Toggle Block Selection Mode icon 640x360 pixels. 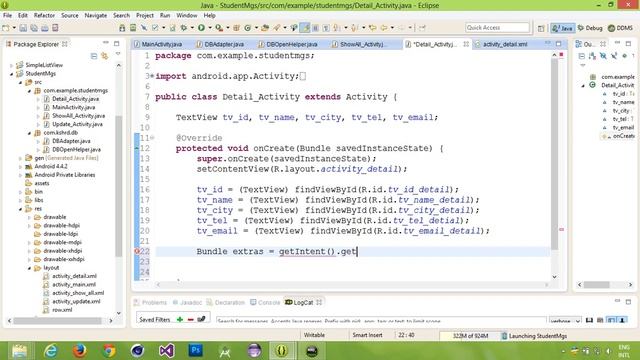pyautogui.click(x=316, y=28)
